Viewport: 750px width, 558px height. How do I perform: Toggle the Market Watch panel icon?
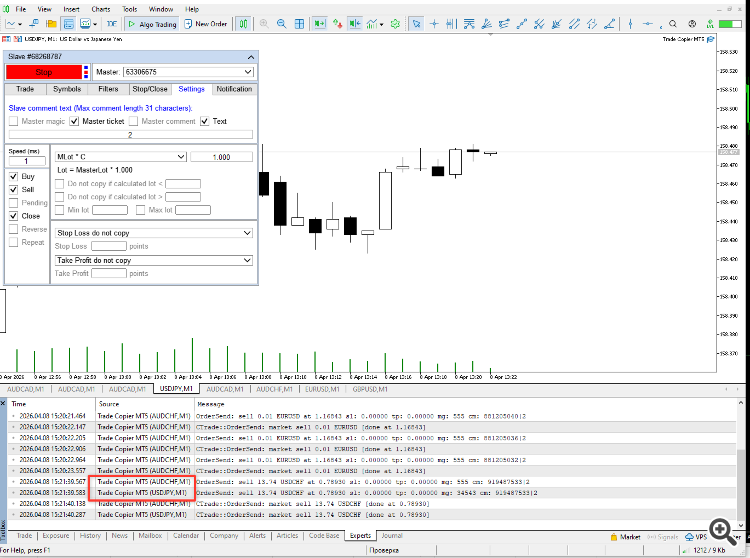(68, 23)
